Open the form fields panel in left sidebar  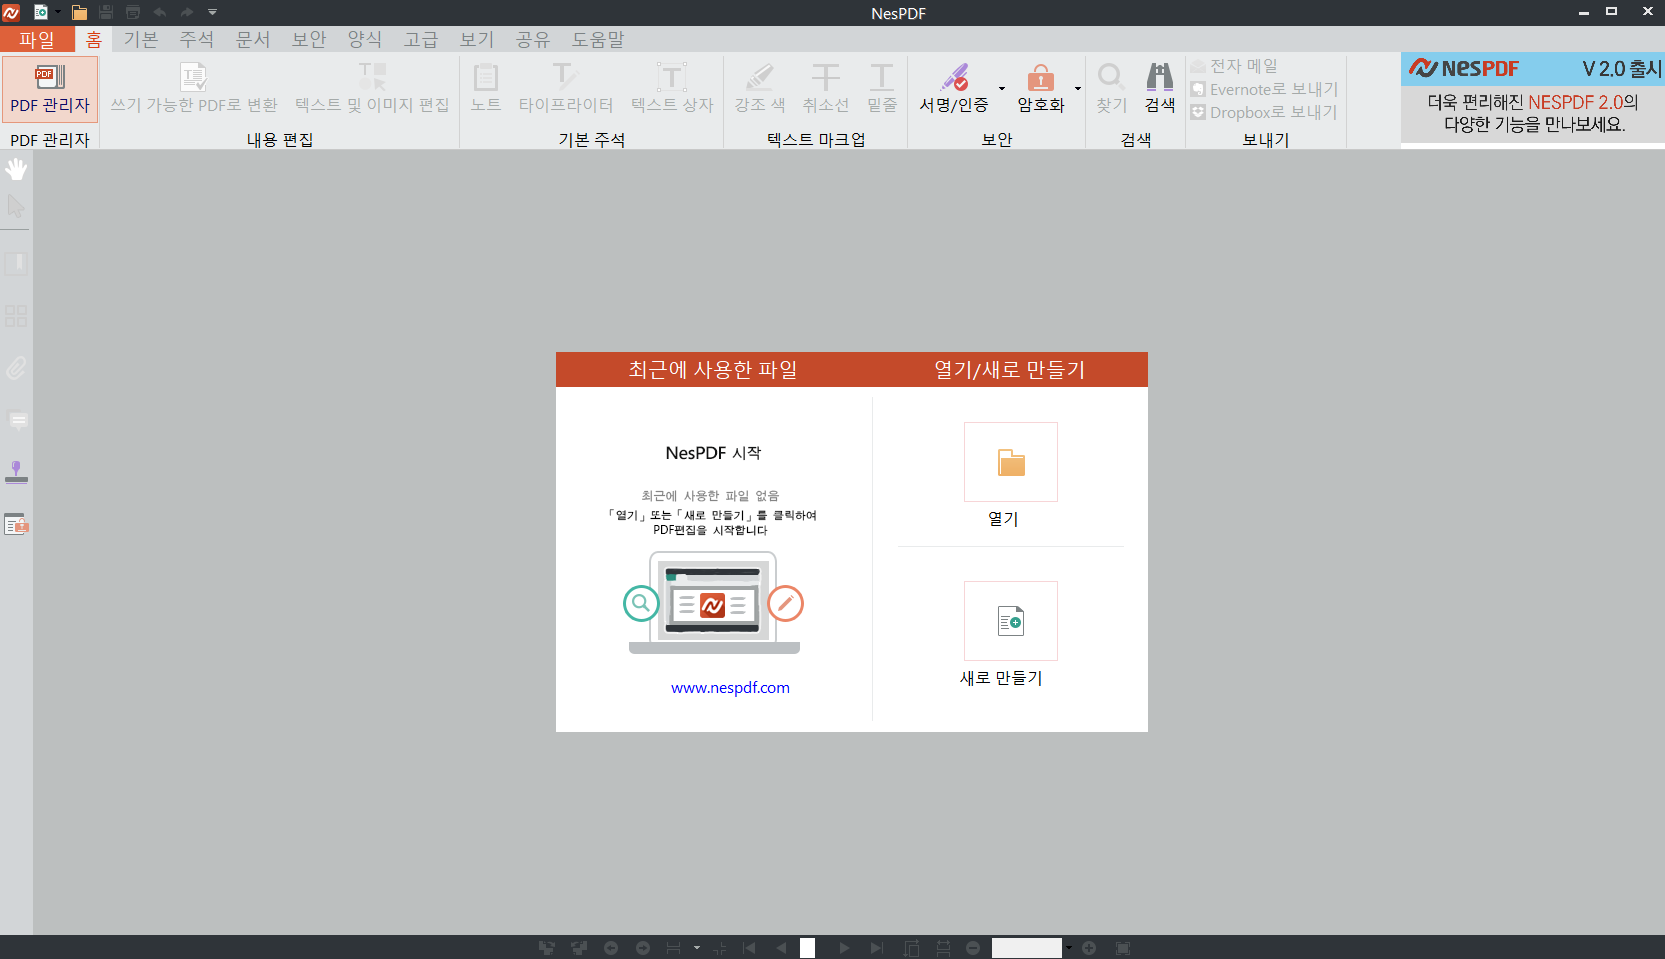coord(16,524)
